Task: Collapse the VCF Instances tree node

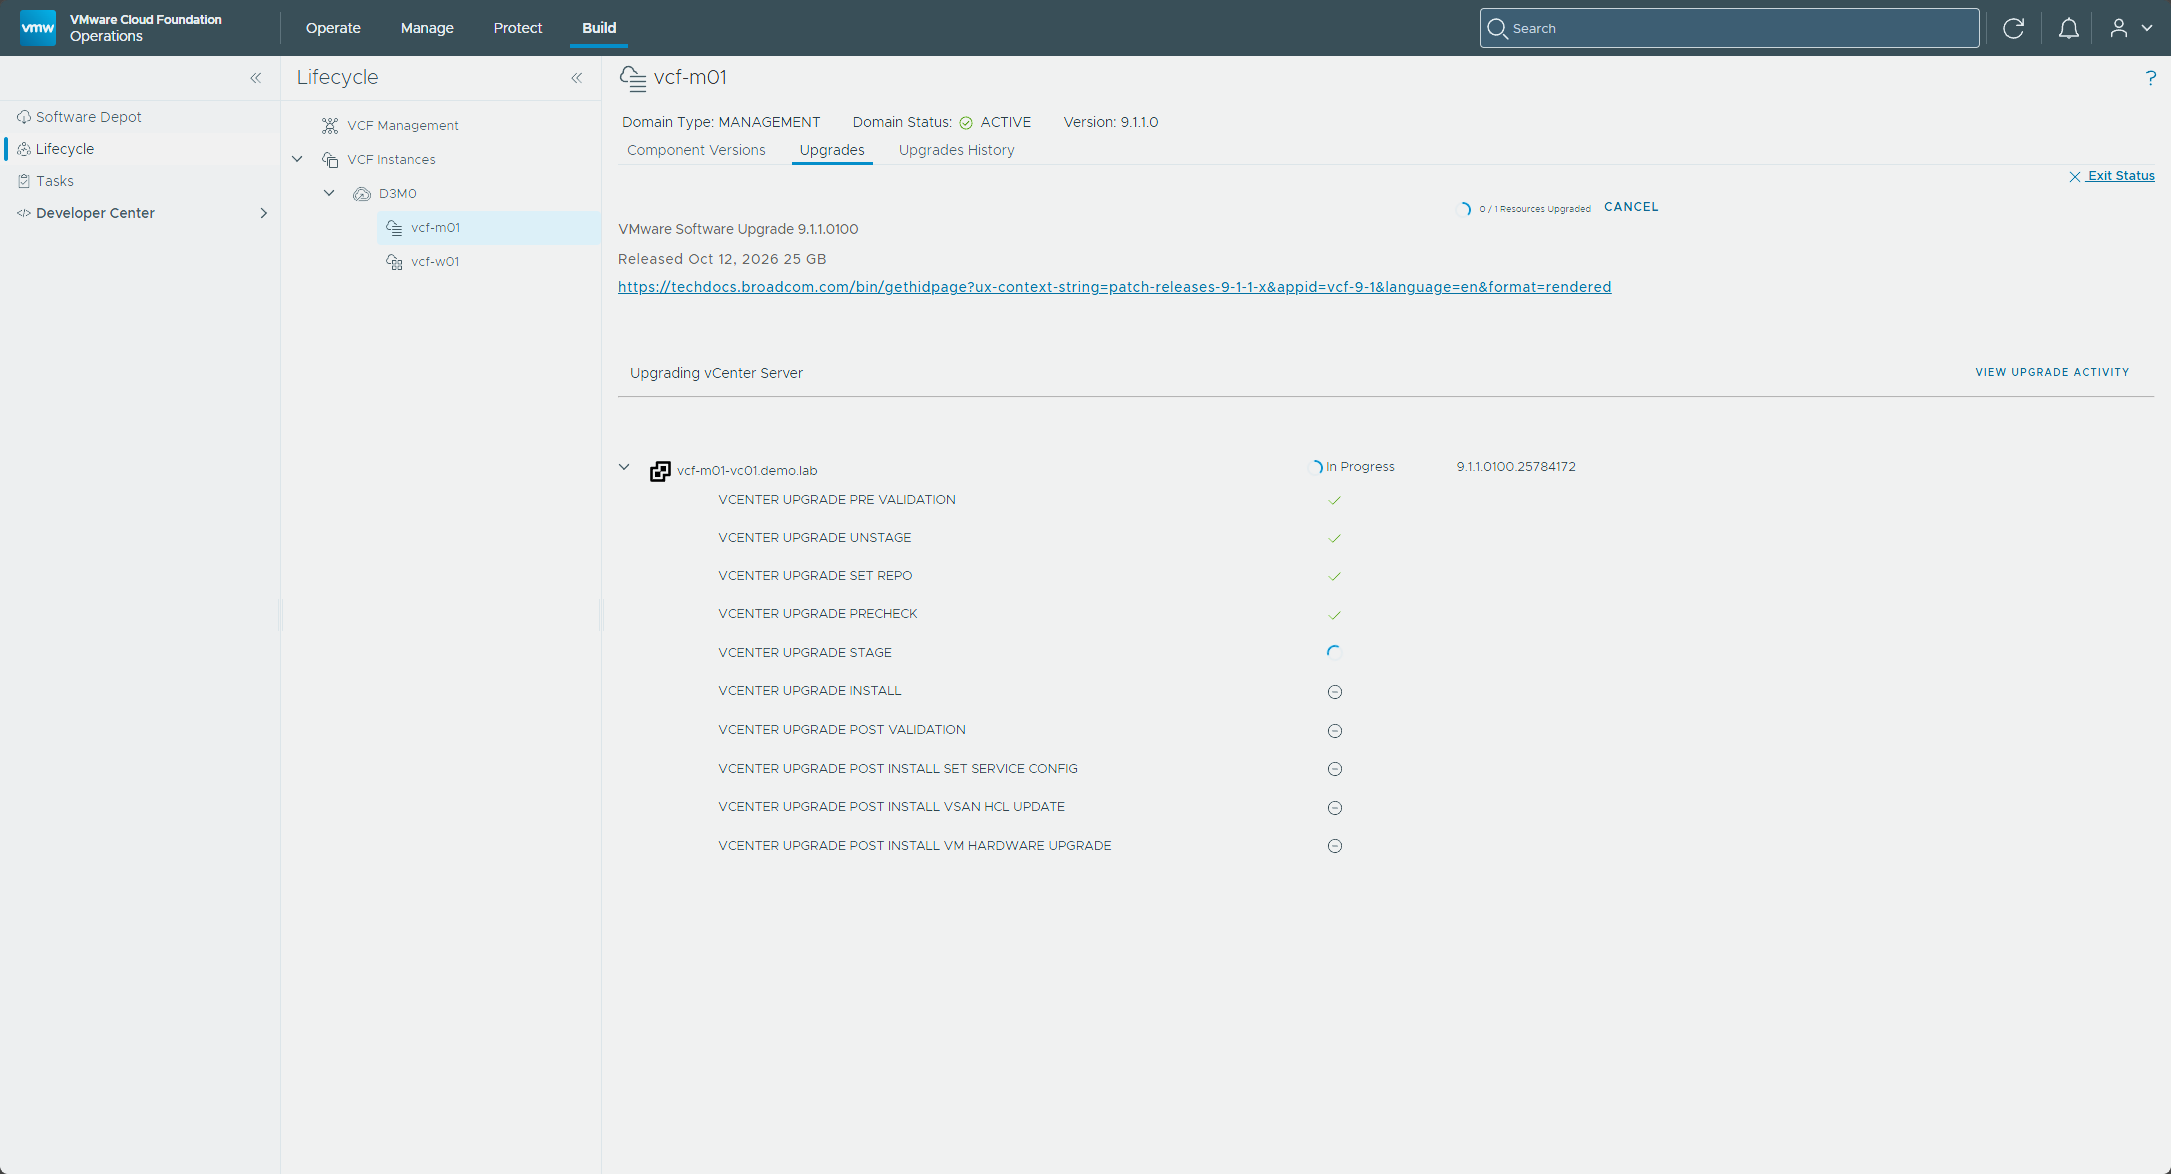Action: click(297, 159)
